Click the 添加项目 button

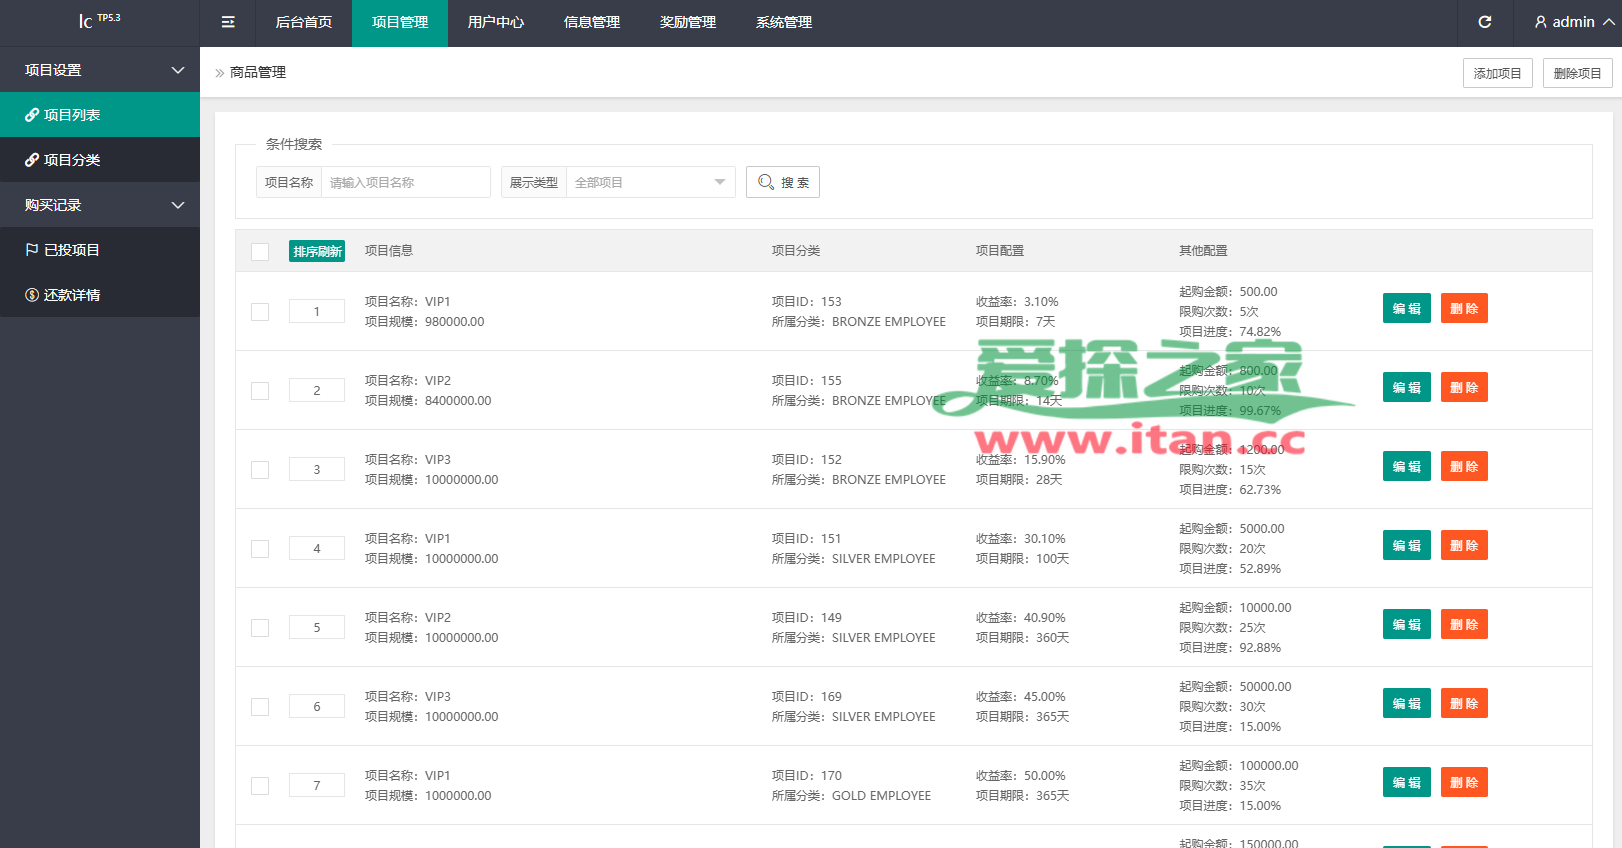pos(1498,73)
